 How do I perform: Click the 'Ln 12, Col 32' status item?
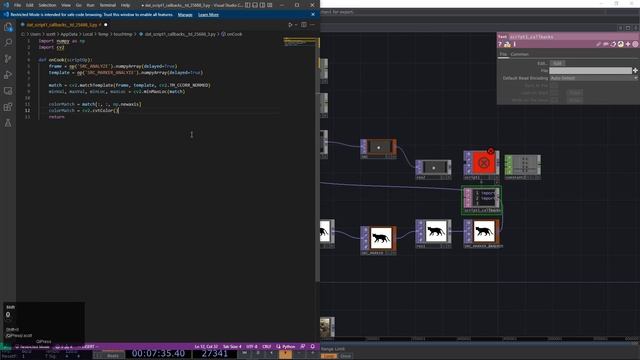pos(206,347)
